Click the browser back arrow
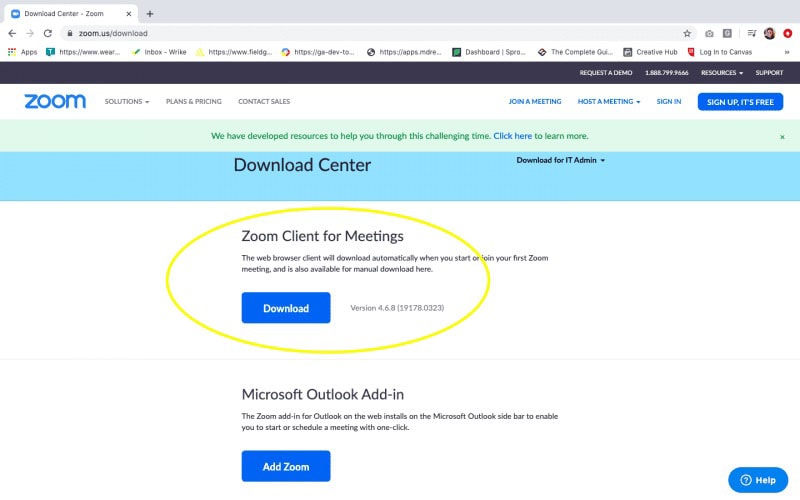 tap(12, 33)
